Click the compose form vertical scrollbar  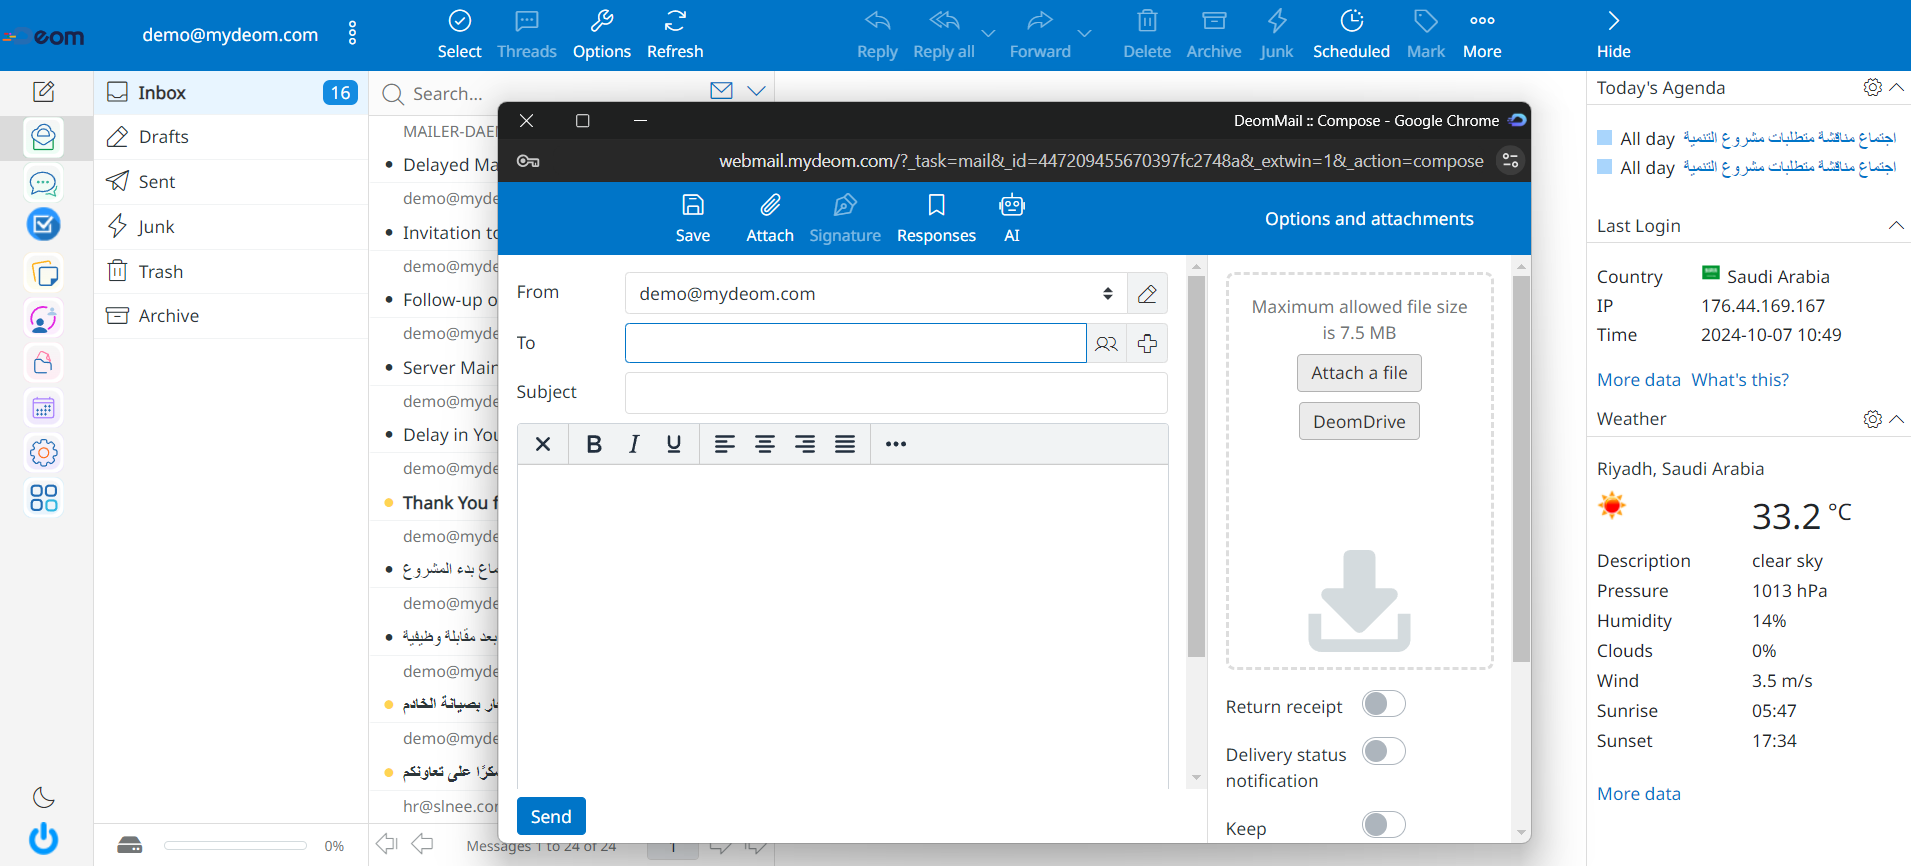coord(1196,466)
